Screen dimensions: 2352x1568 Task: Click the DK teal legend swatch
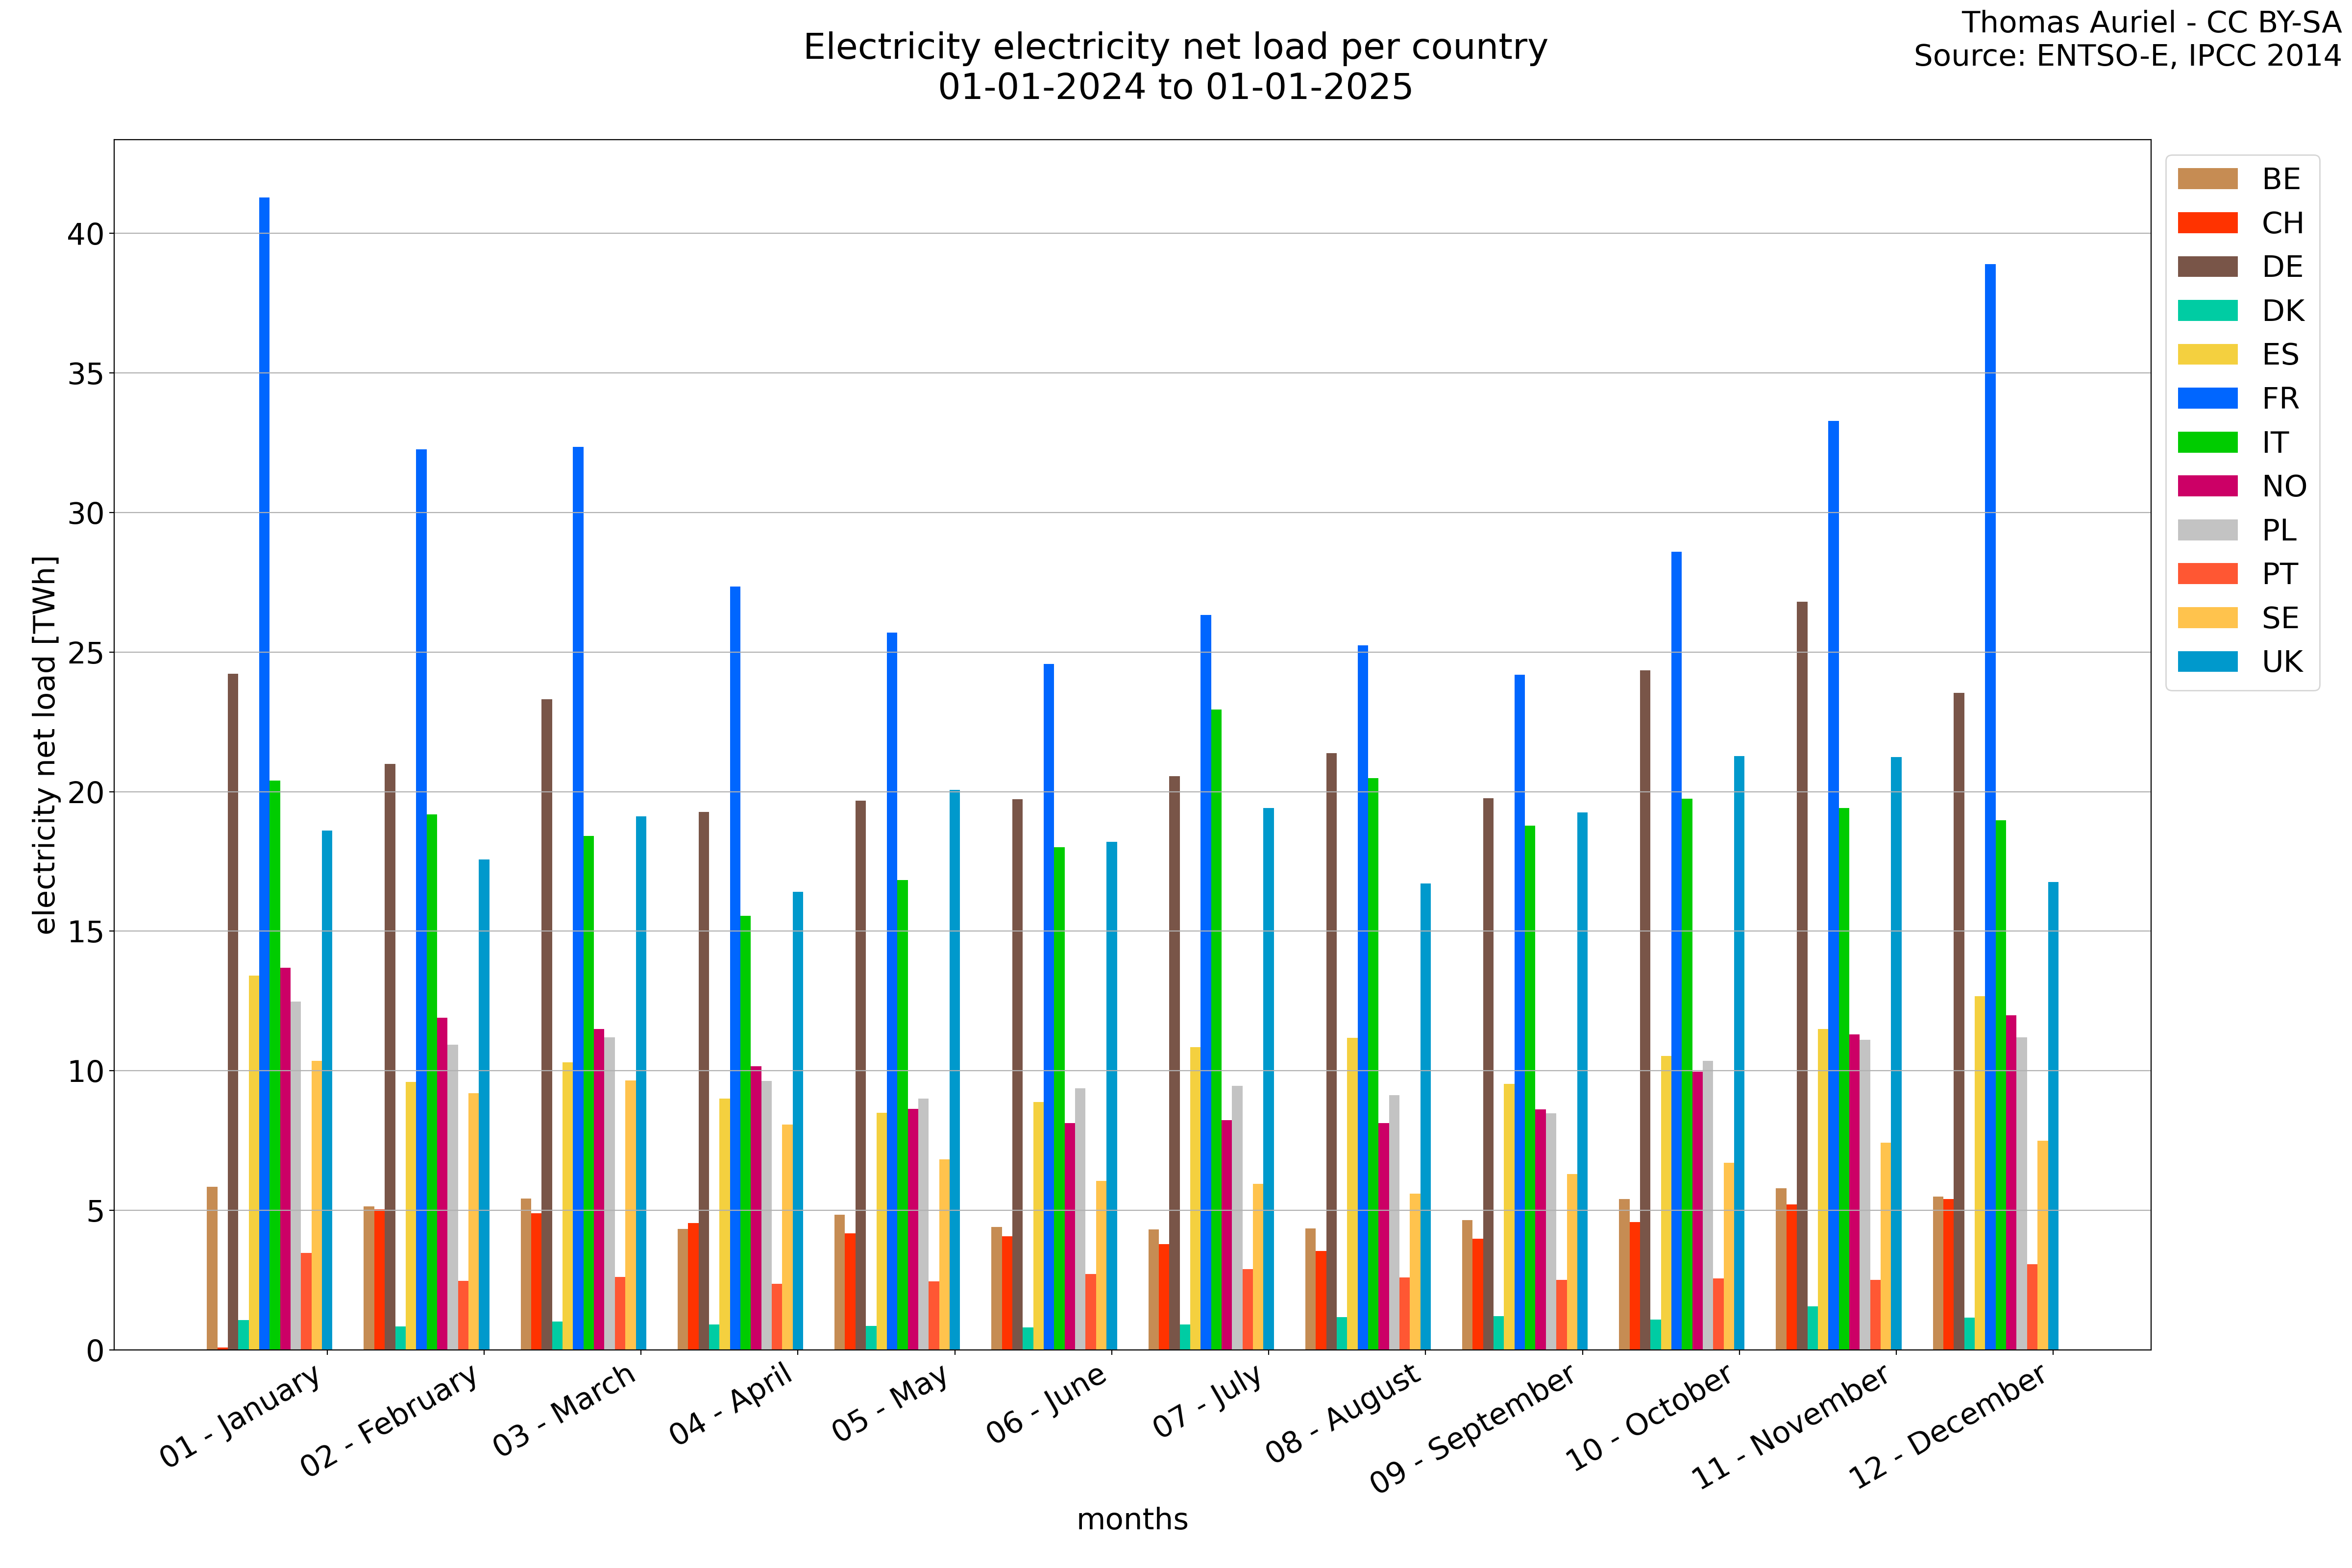[x=2207, y=311]
